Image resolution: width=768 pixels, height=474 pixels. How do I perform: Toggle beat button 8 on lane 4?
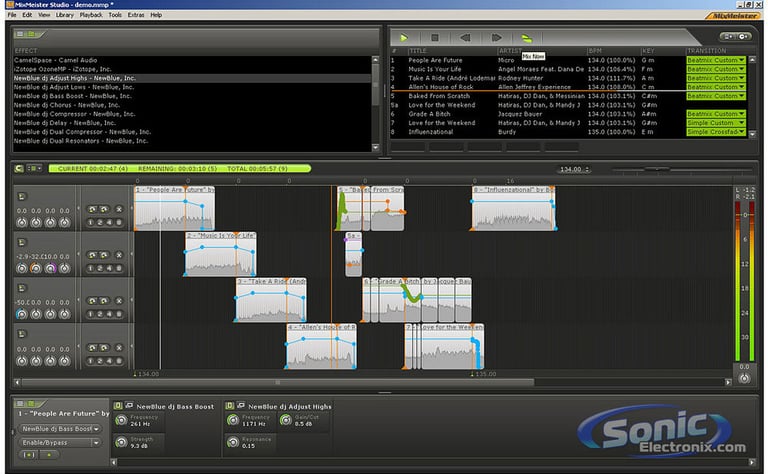(119, 361)
